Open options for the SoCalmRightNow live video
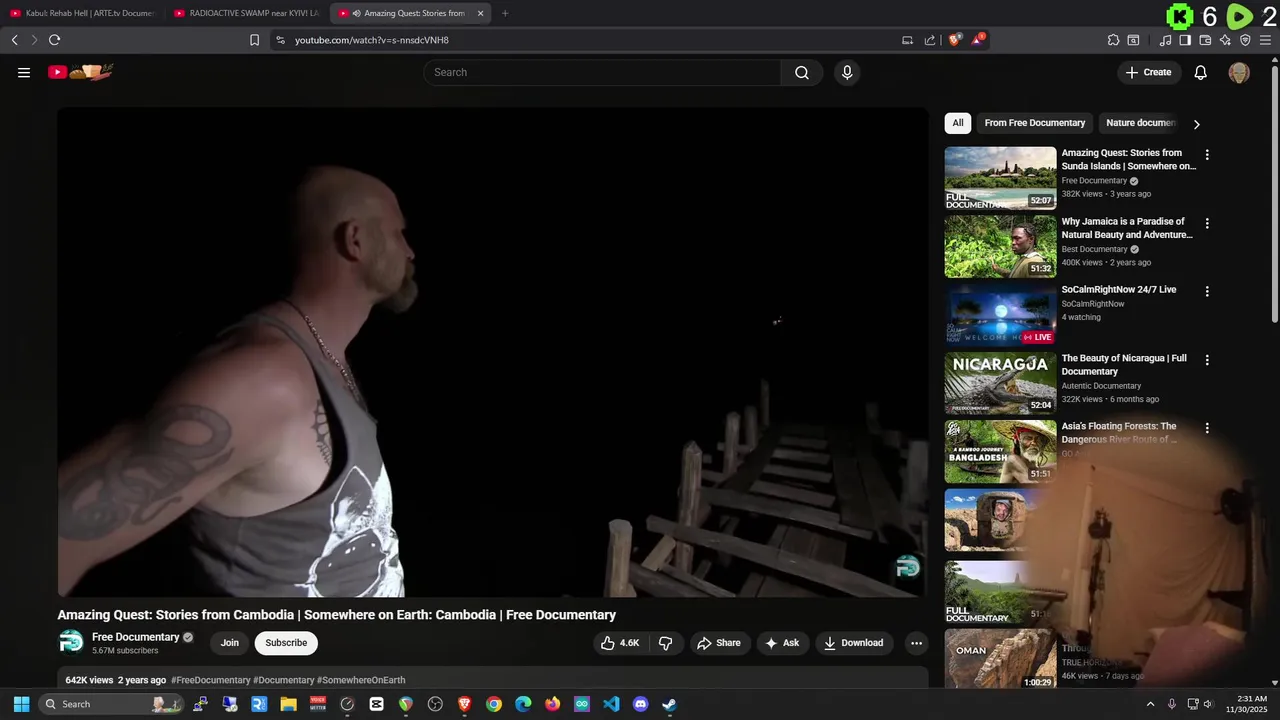 coord(1207,291)
